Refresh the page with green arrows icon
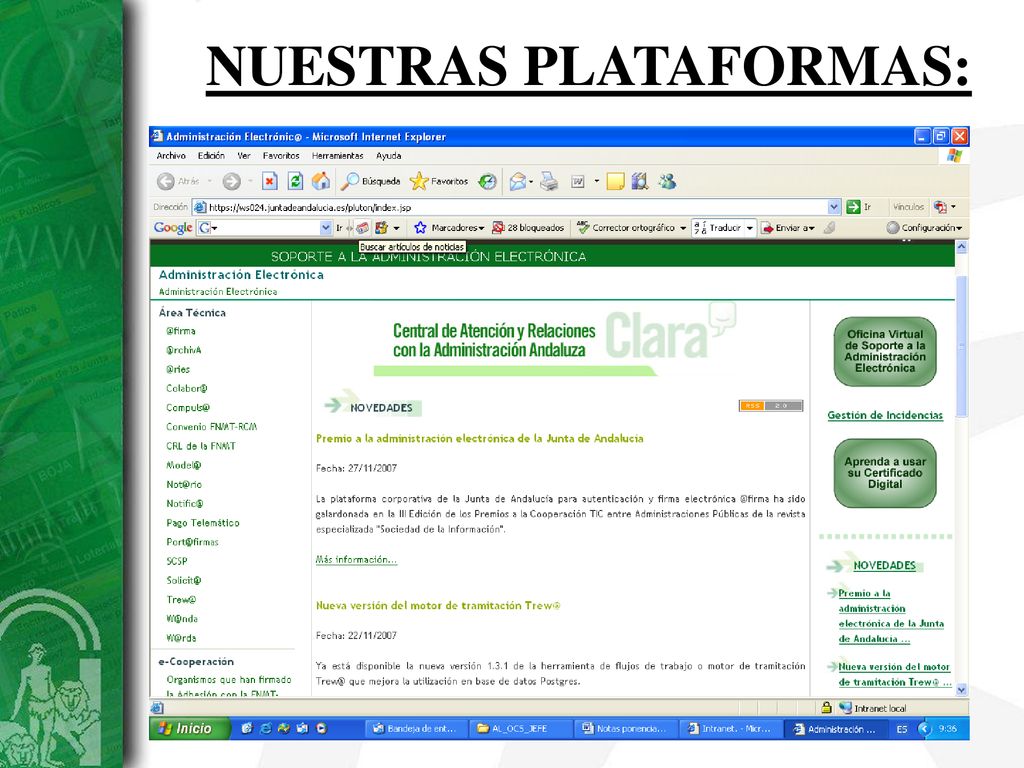 tap(295, 181)
